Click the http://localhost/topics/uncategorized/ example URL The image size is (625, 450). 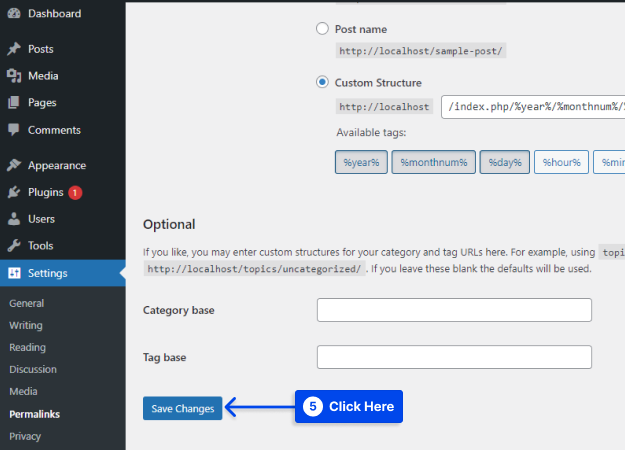[254, 269]
